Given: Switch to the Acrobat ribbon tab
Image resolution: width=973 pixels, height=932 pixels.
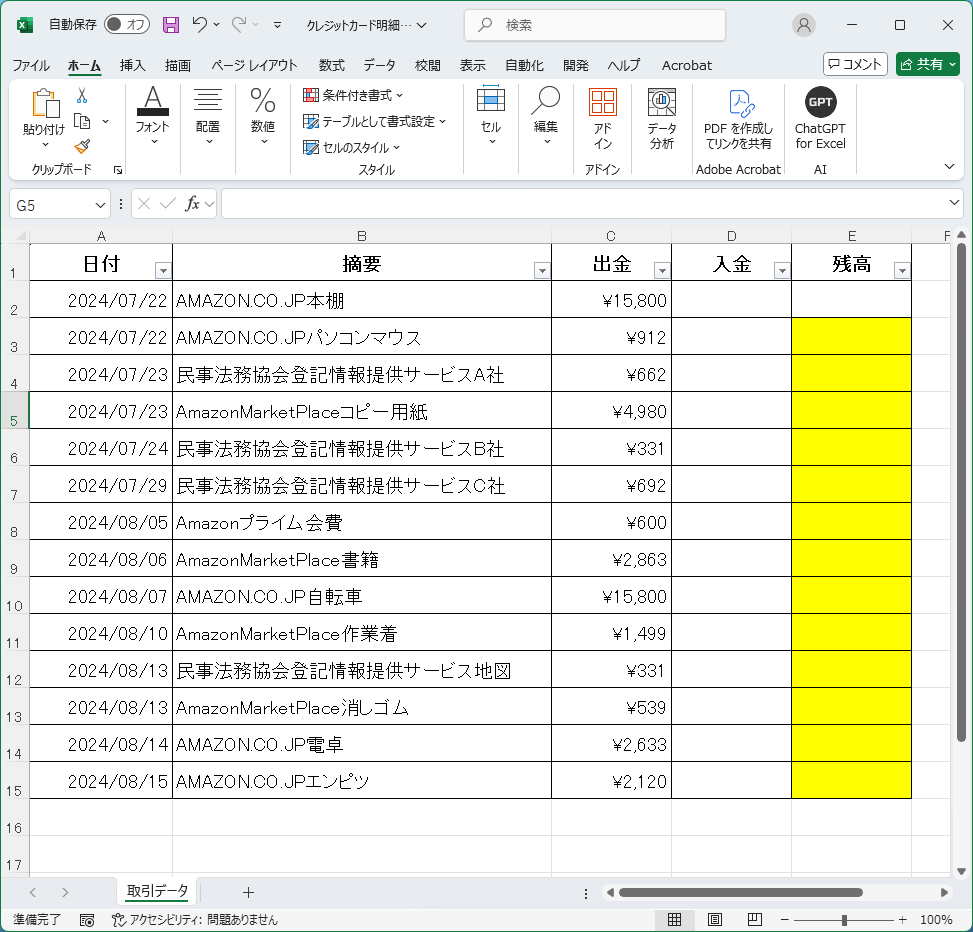Looking at the screenshot, I should (686, 65).
